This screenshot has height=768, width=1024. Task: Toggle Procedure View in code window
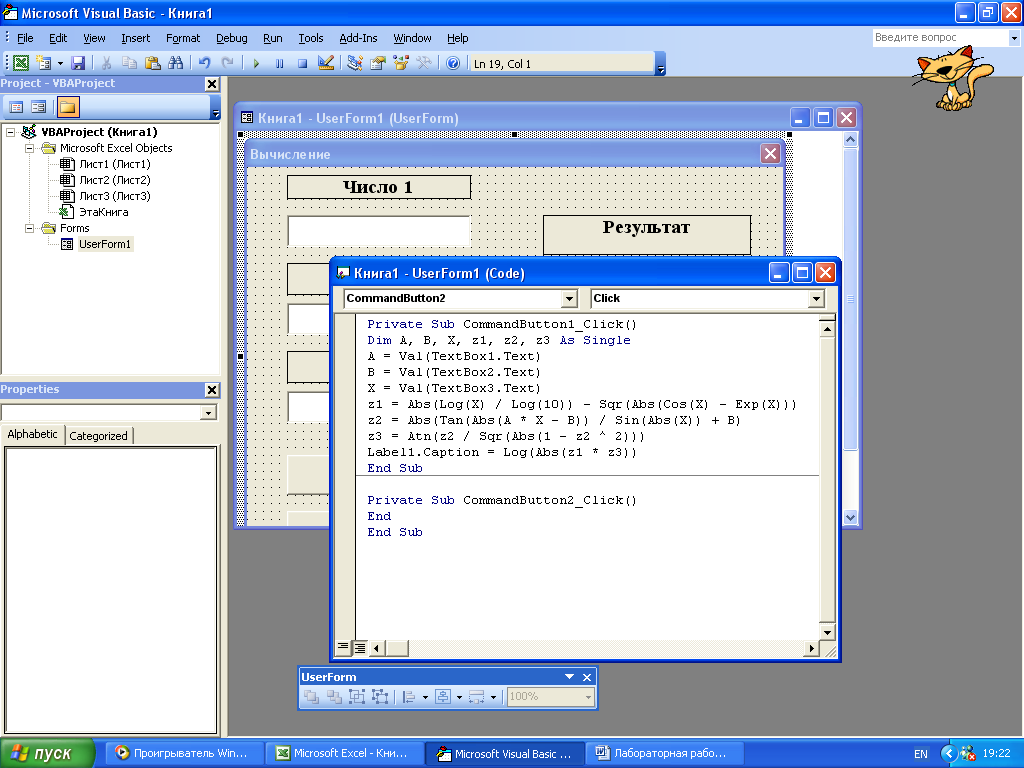(343, 648)
